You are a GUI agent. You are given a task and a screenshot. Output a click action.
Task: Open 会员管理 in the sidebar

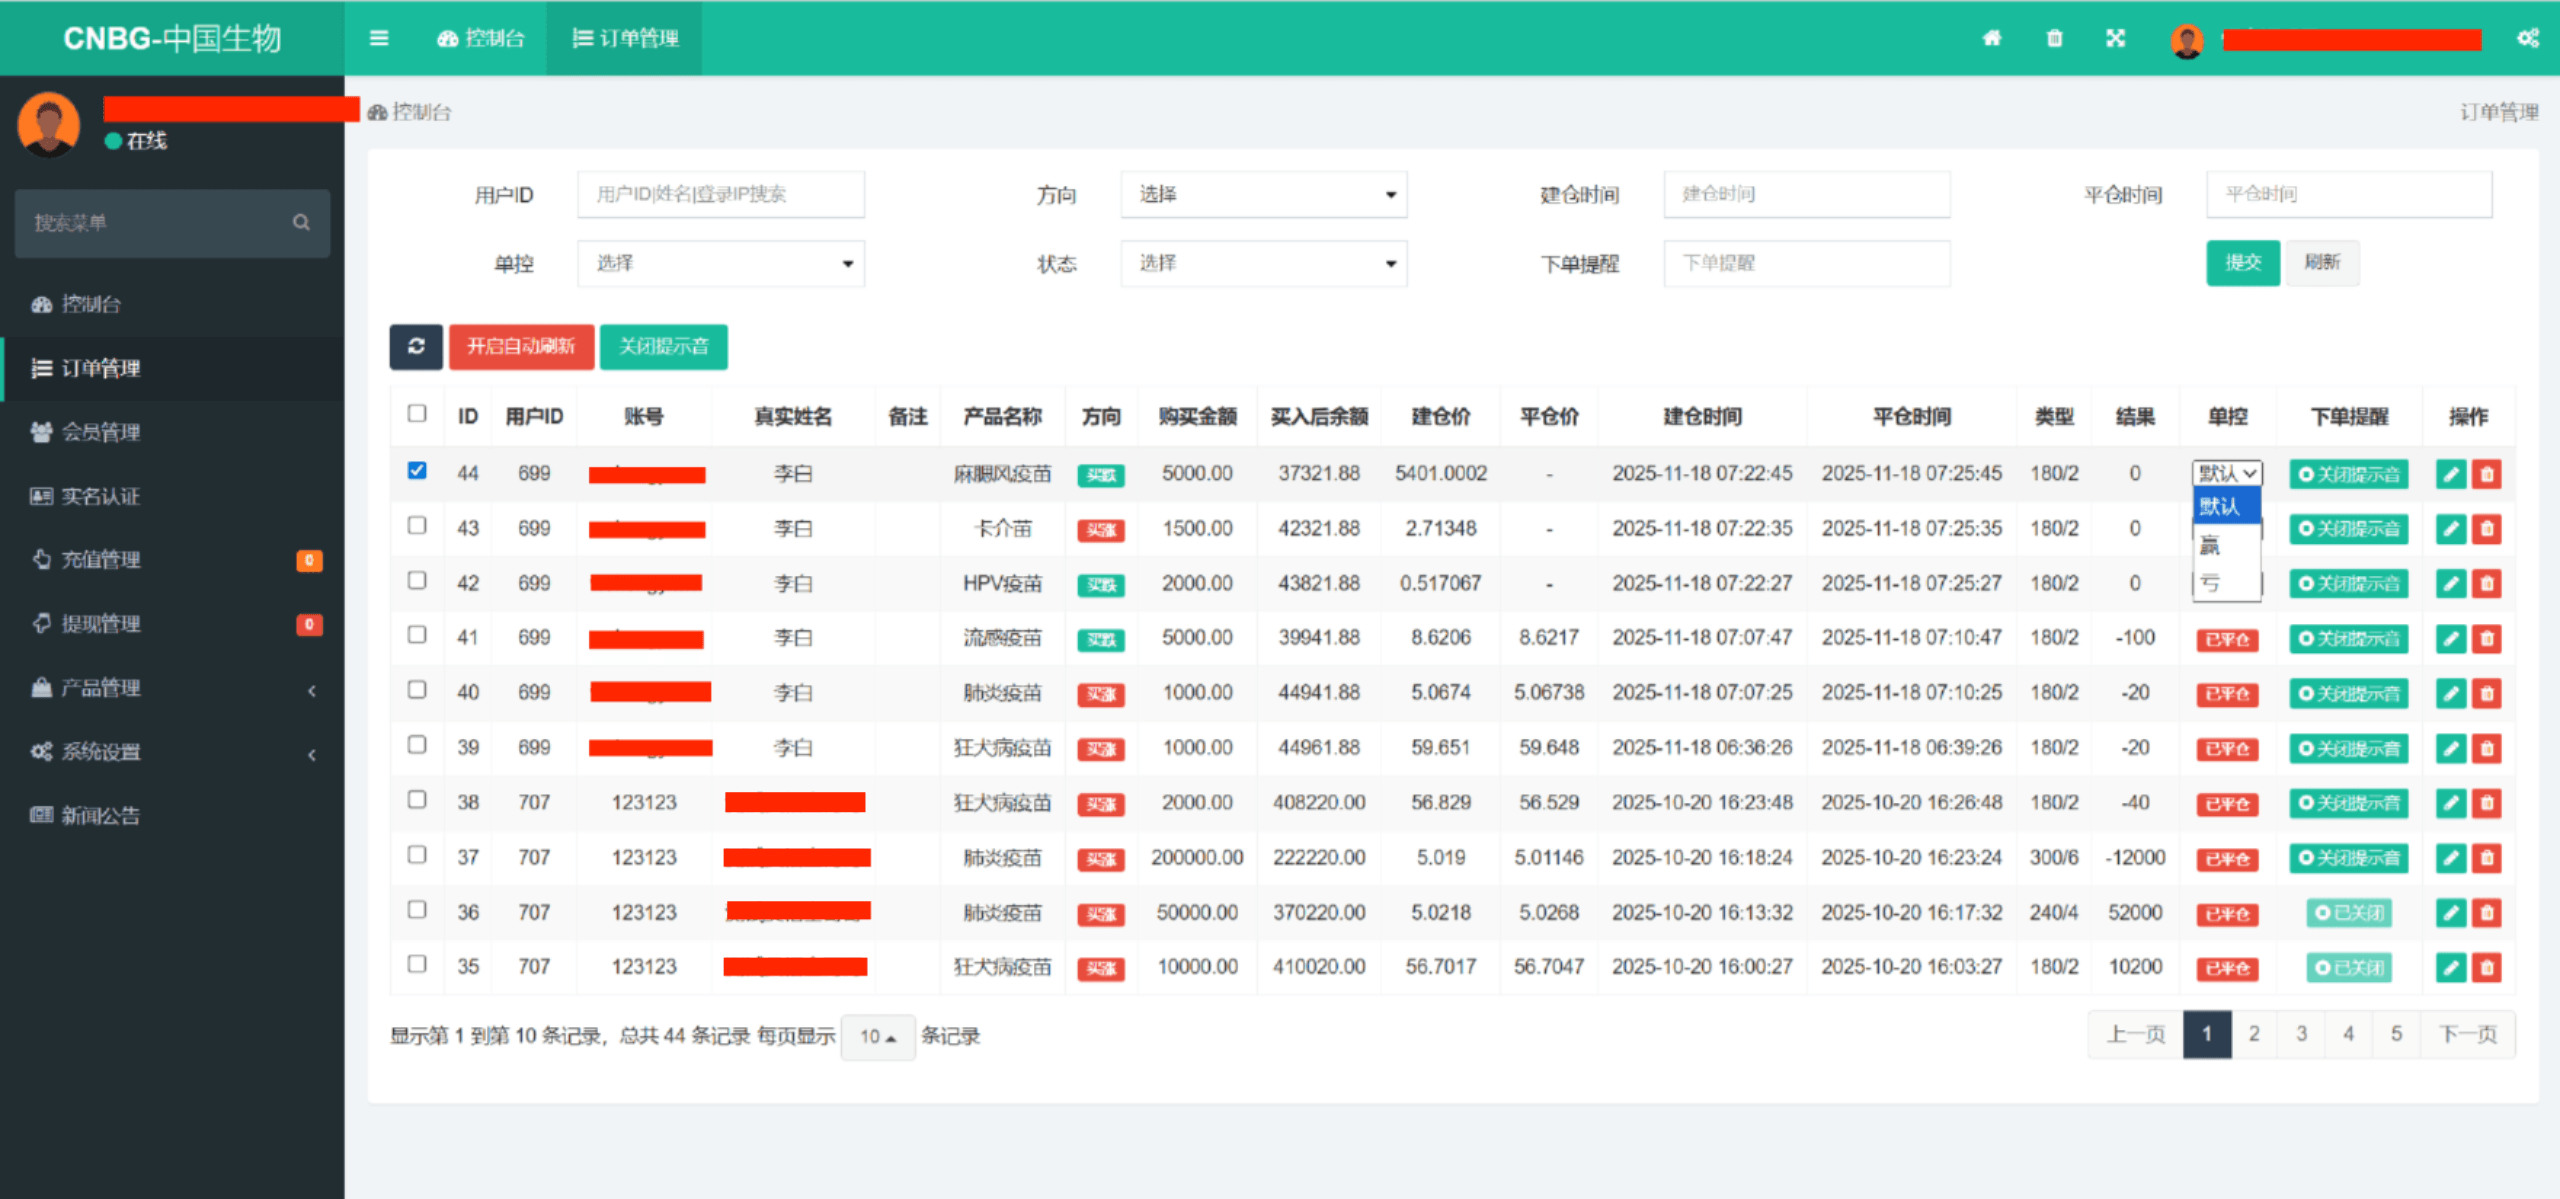pyautogui.click(x=100, y=432)
